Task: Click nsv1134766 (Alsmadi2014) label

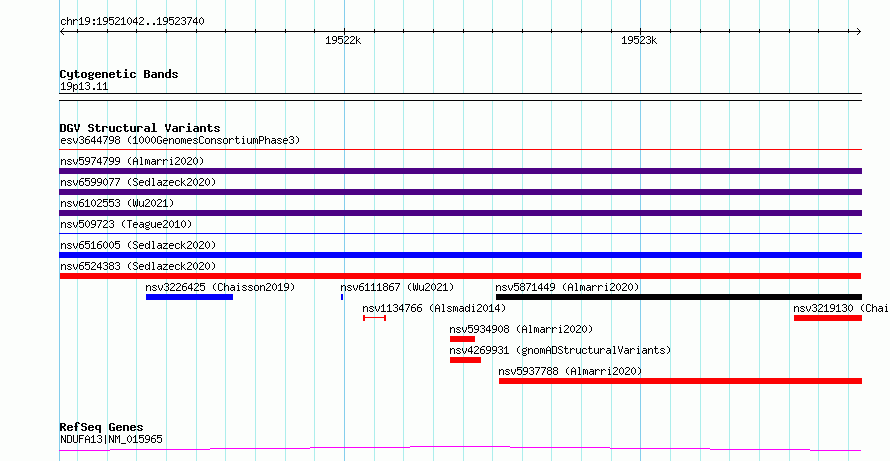Action: pyautogui.click(x=434, y=308)
